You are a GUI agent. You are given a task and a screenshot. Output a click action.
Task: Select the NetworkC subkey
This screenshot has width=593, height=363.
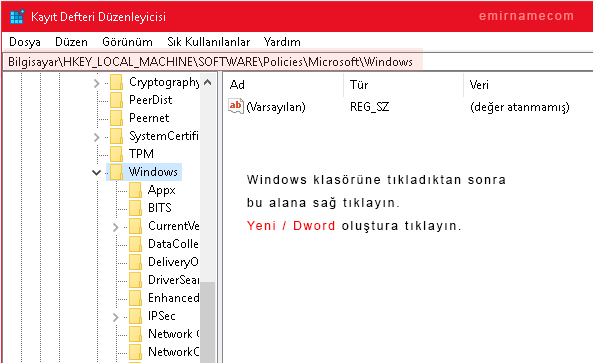173,352
